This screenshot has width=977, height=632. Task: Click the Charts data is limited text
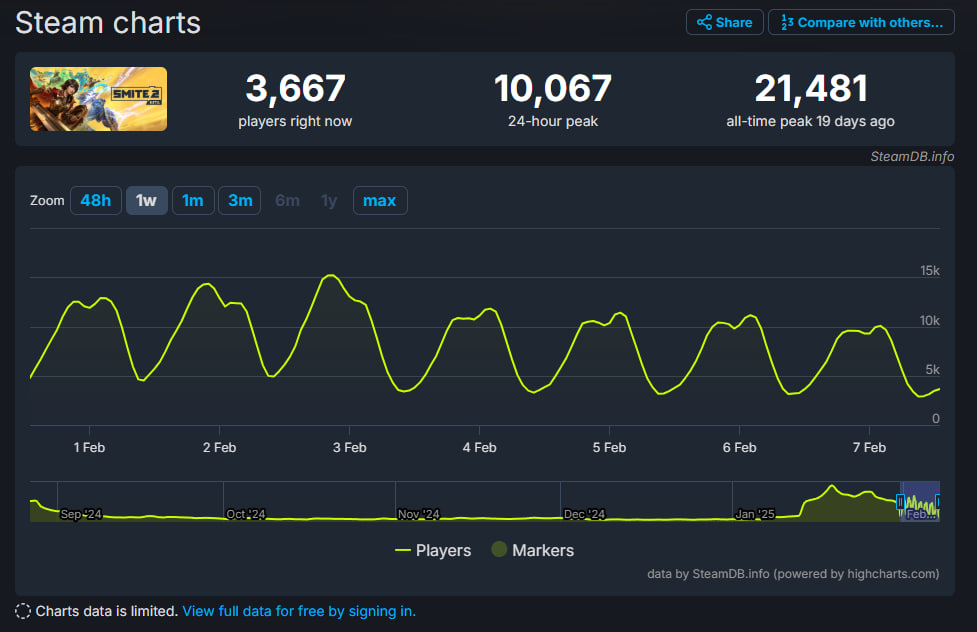pyautogui.click(x=107, y=611)
